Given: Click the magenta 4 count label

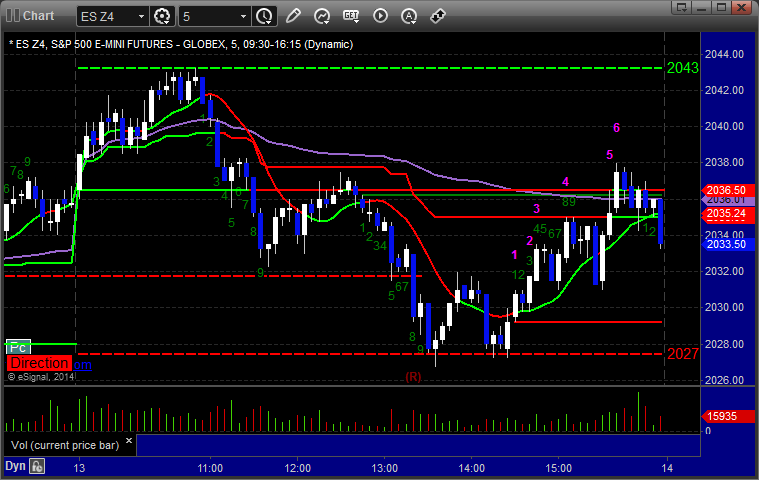Looking at the screenshot, I should [565, 182].
